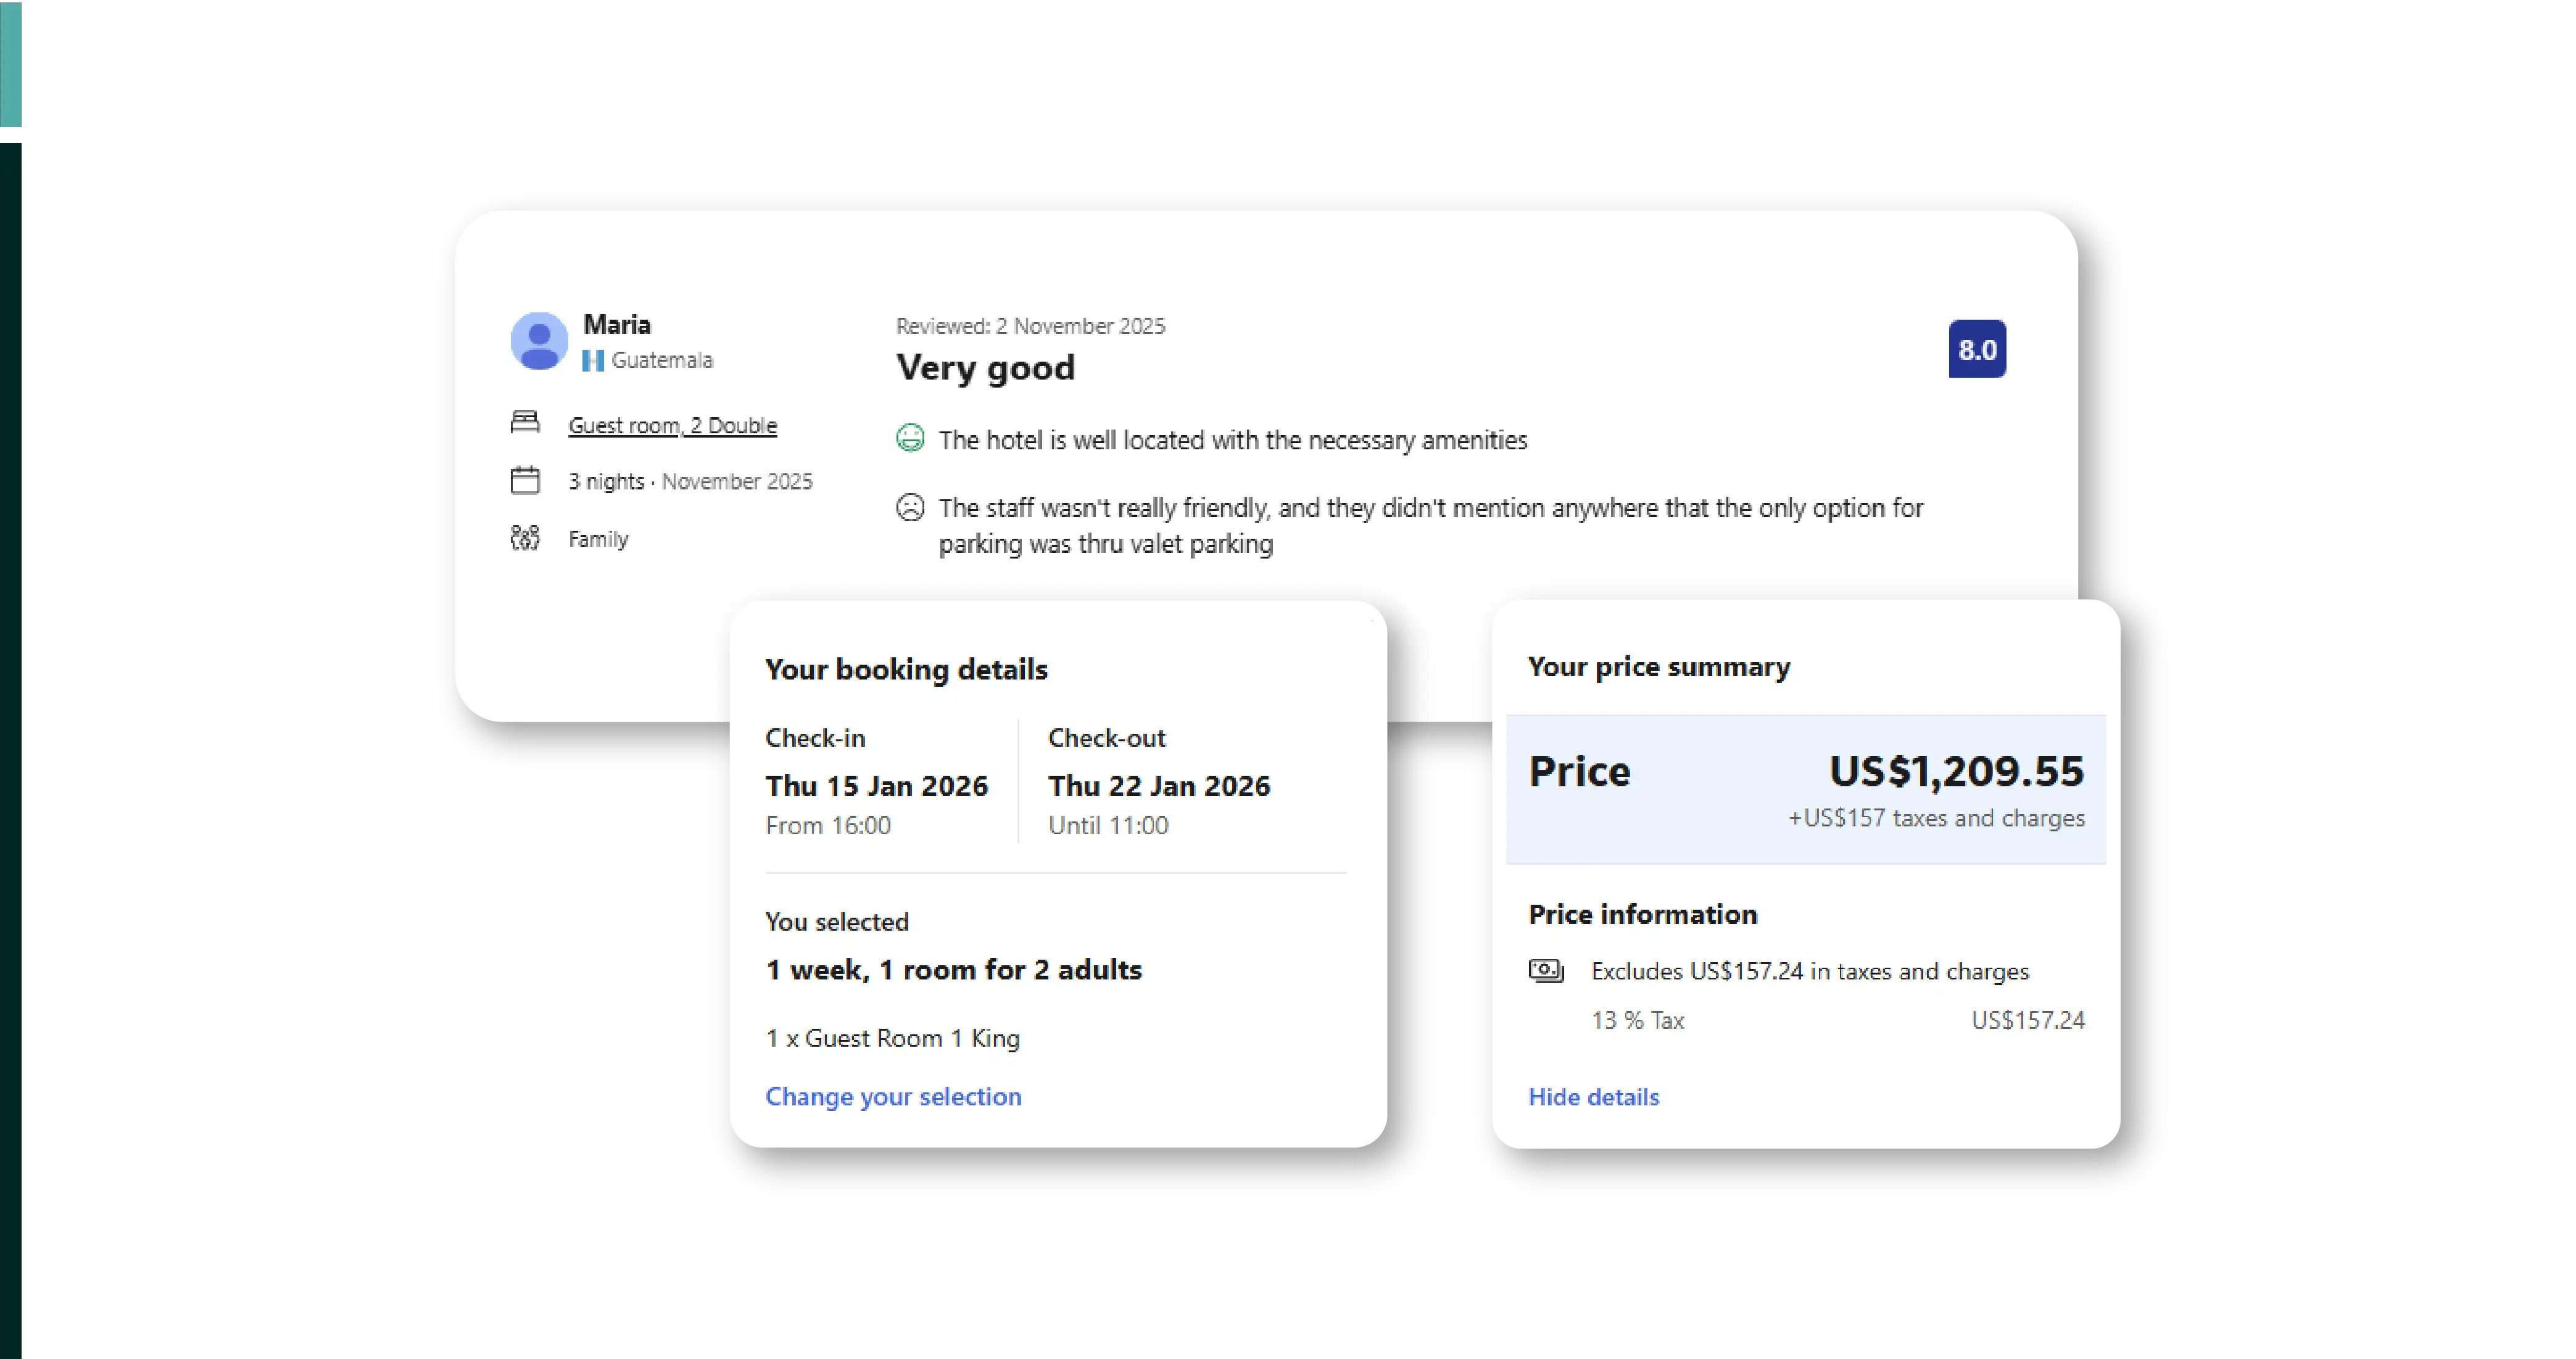Screen dimensions: 2576x1359
Task: Click the calendar icon next to 3 nights
Action: (x=525, y=481)
